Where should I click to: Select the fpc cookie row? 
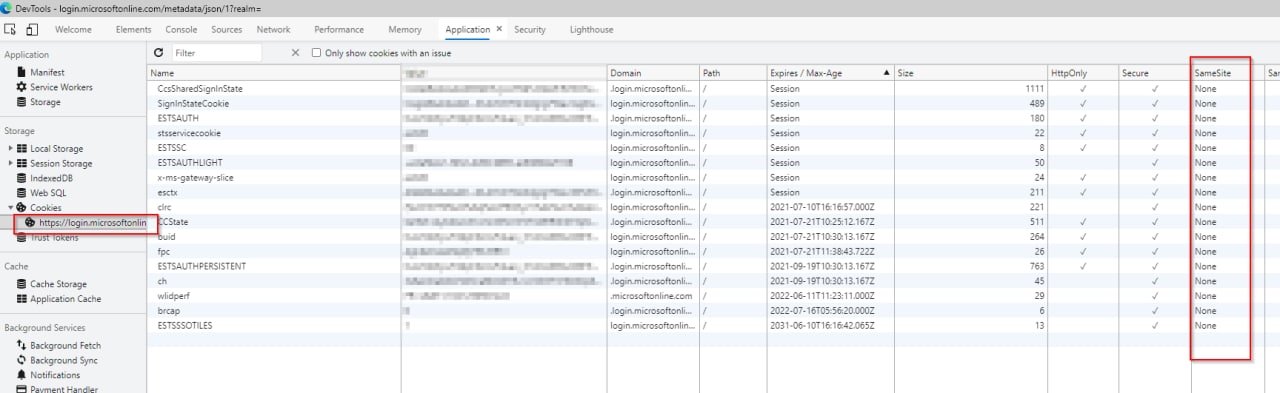click(x=713, y=252)
